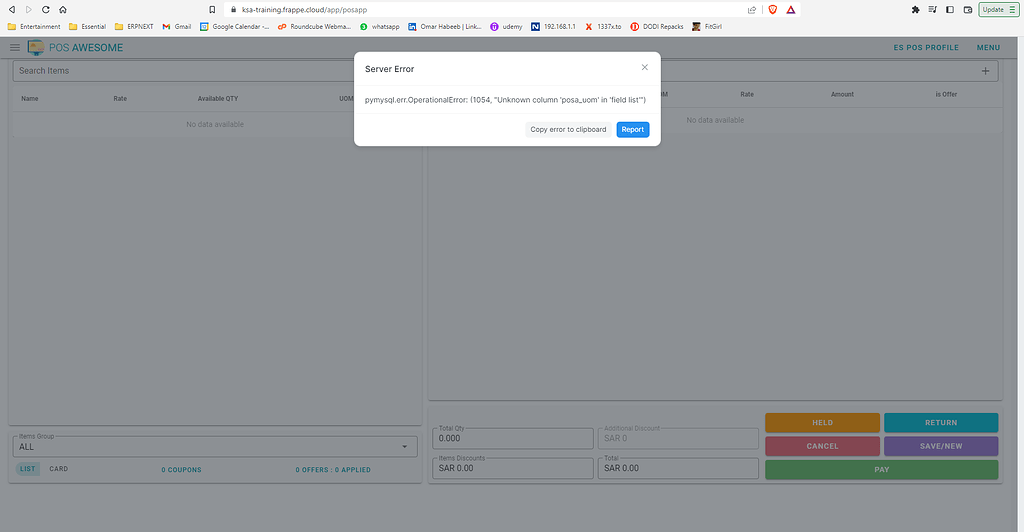Report the server error
Image resolution: width=1024 pixels, height=532 pixels.
tap(632, 129)
